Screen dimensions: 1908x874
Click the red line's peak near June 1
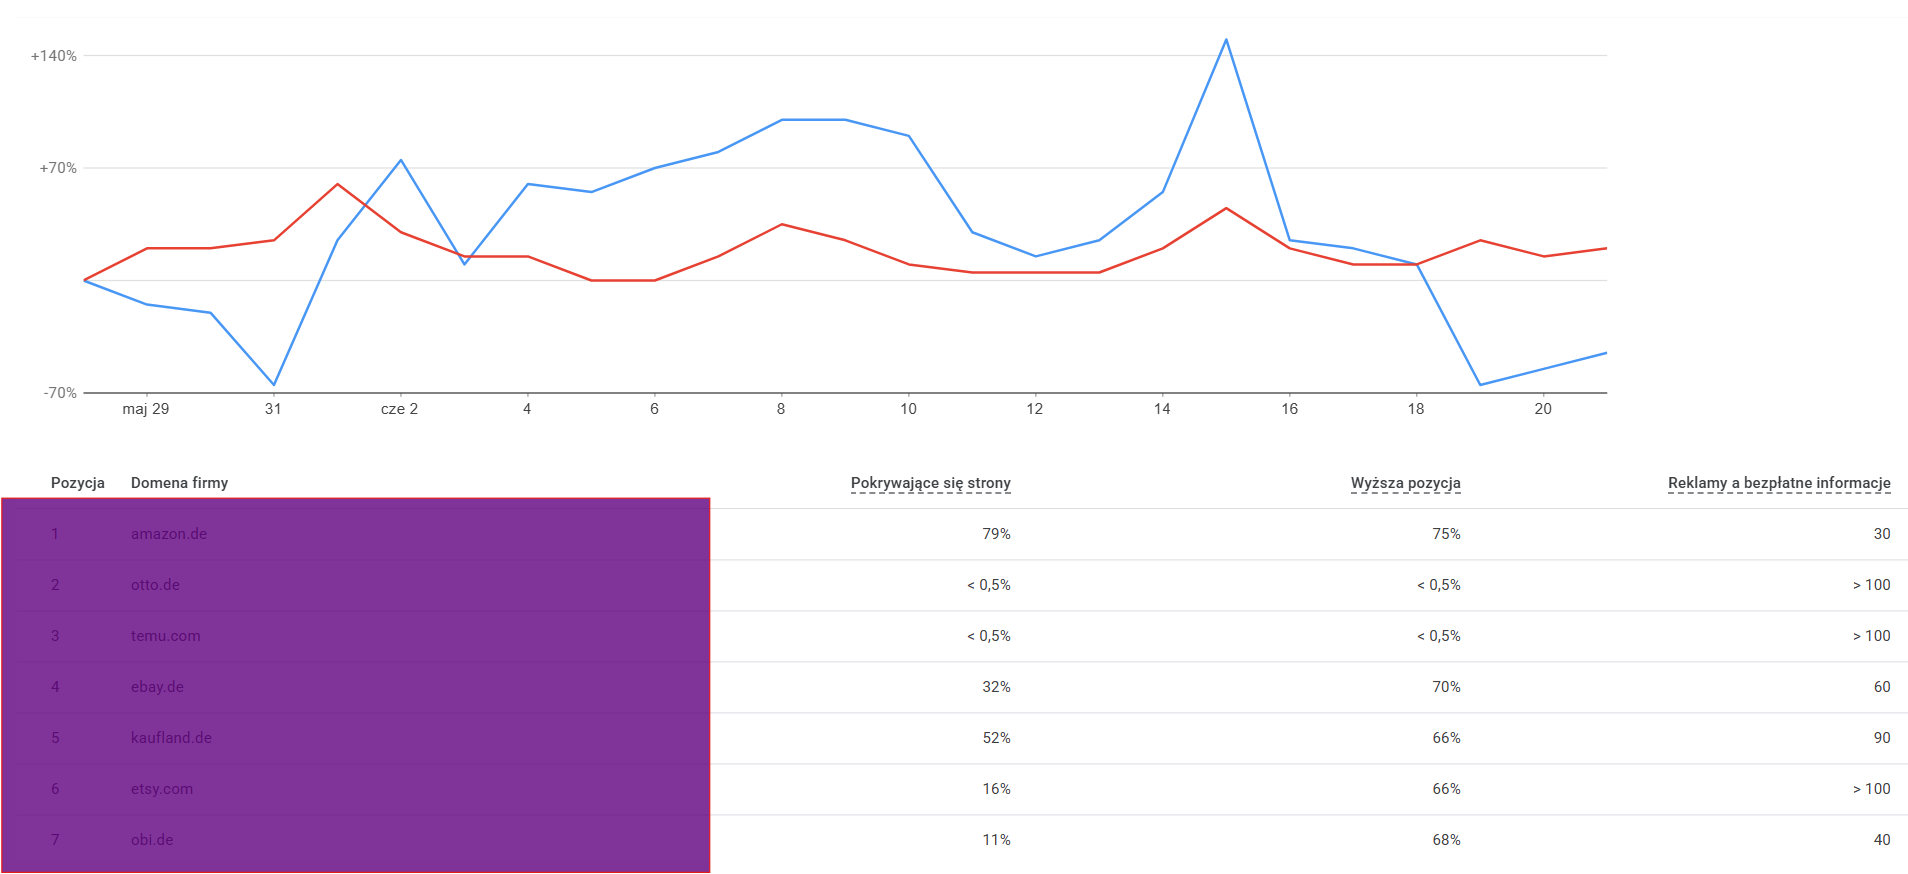click(338, 184)
